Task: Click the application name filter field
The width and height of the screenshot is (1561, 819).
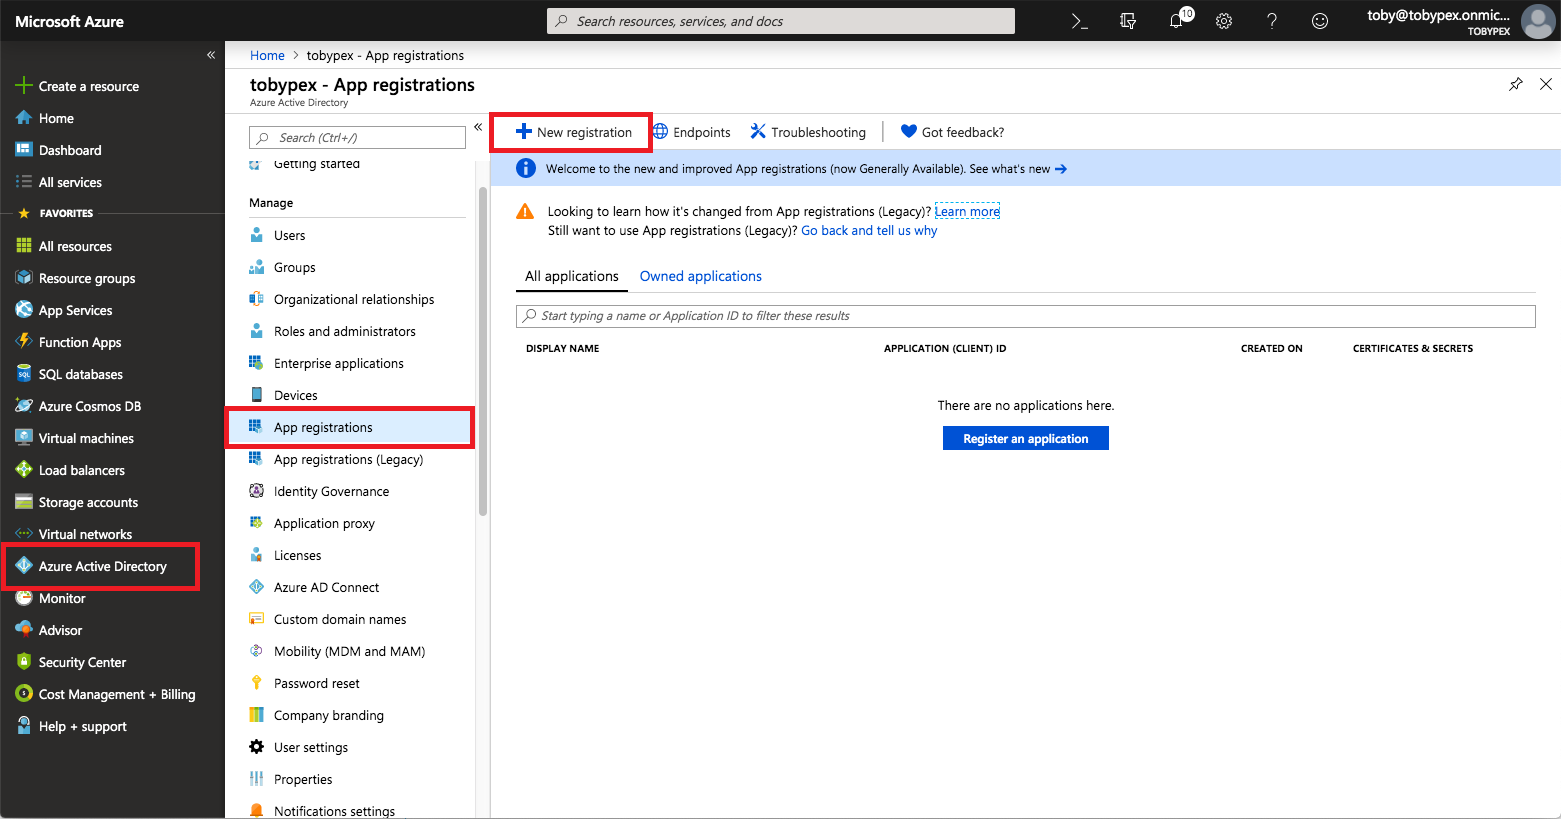Action: pyautogui.click(x=1025, y=316)
